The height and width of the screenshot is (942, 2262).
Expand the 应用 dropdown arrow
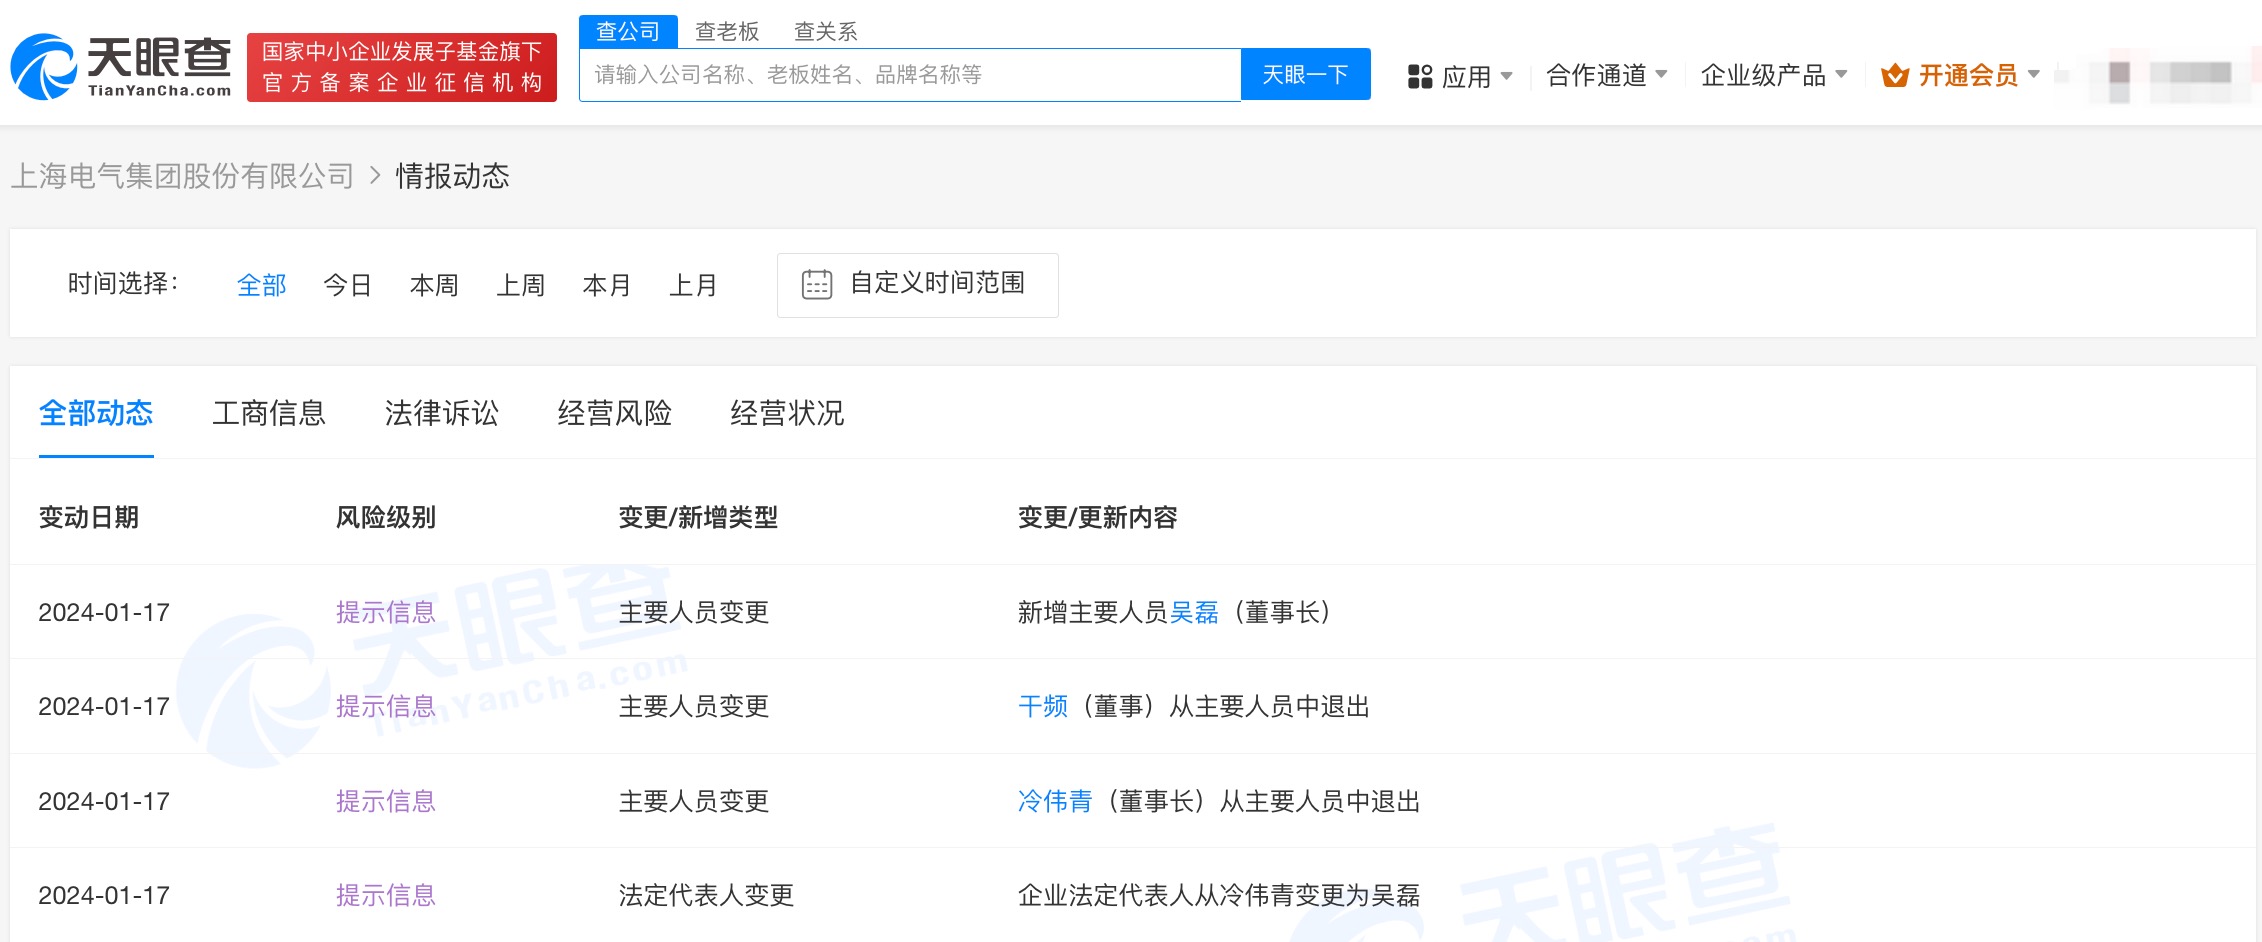(x=1506, y=76)
